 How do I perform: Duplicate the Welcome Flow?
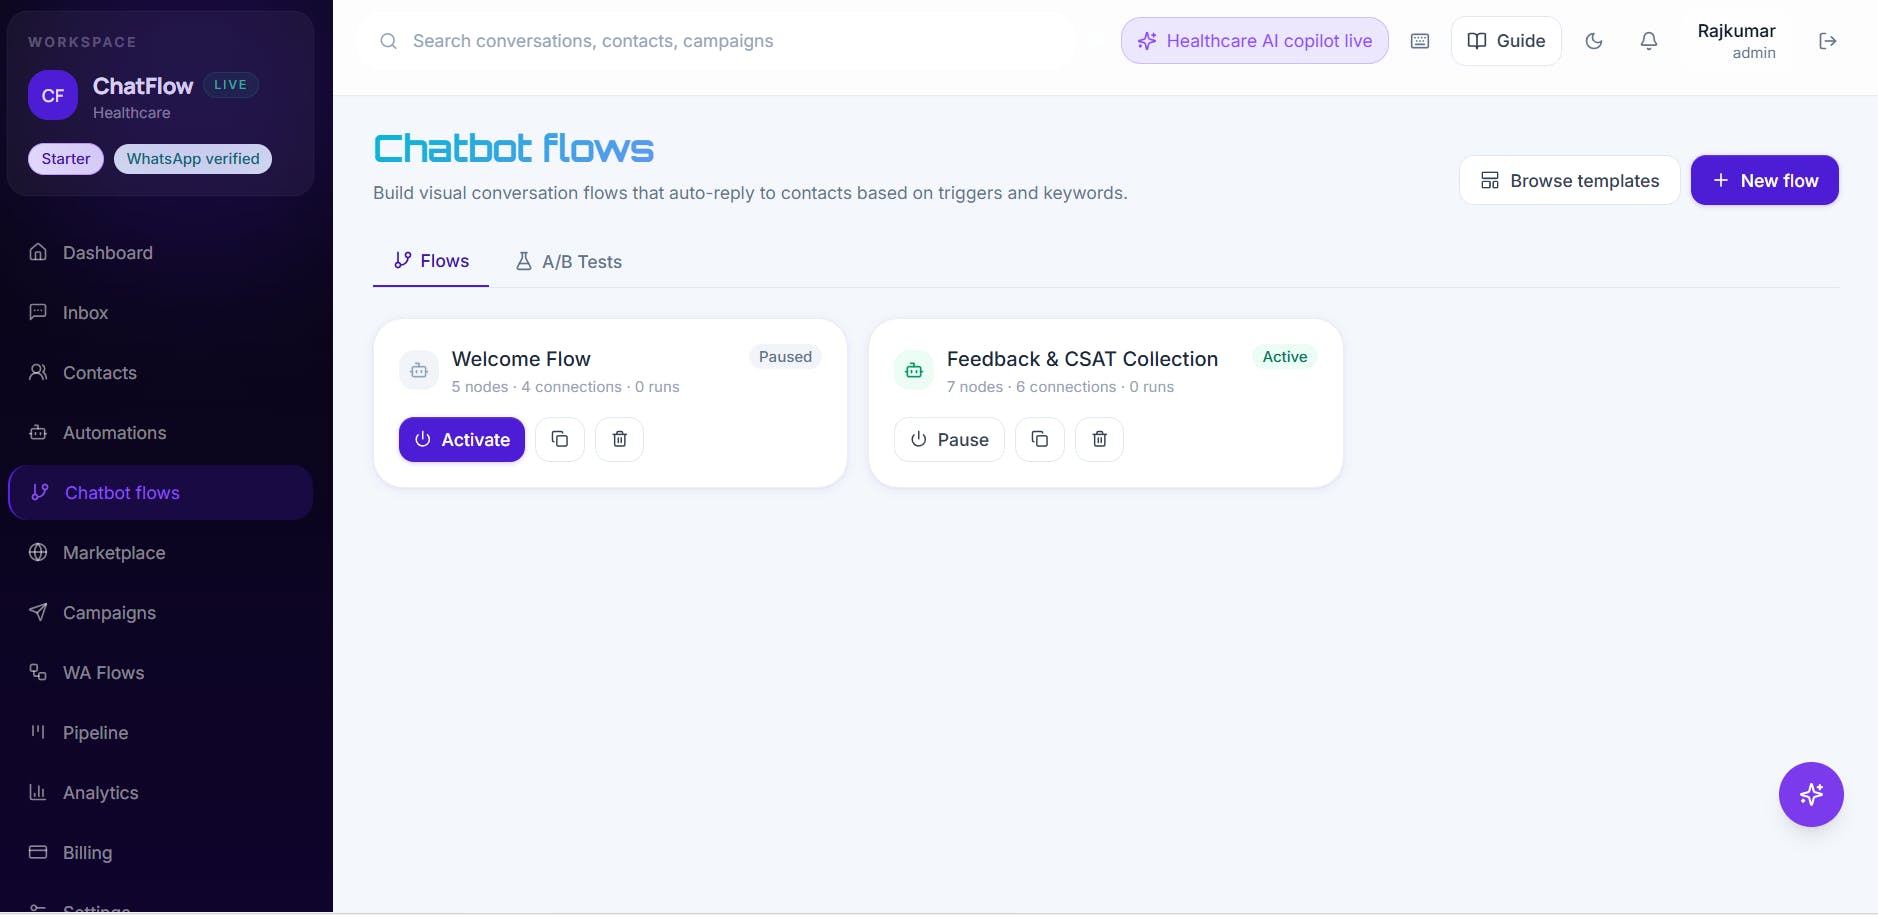pos(560,439)
